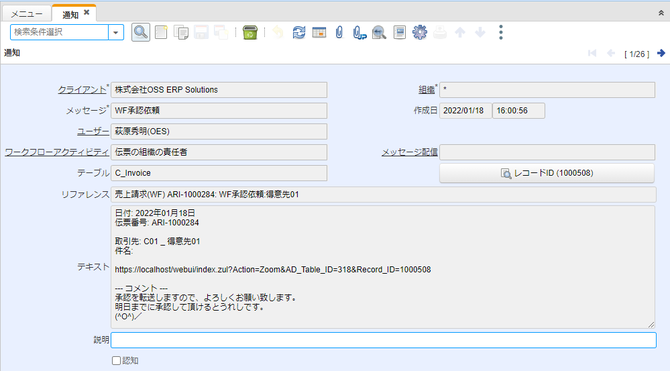
Task: Go to the next record arrow
Action: pyautogui.click(x=661, y=53)
